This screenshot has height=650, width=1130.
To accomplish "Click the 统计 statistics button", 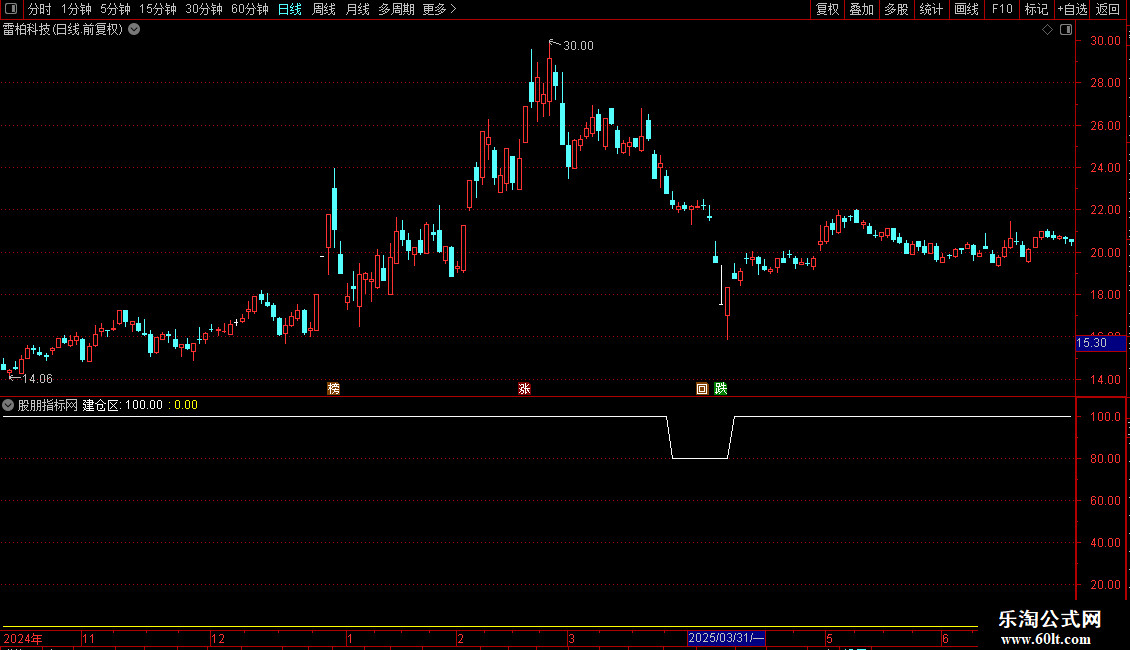I will coord(930,9).
